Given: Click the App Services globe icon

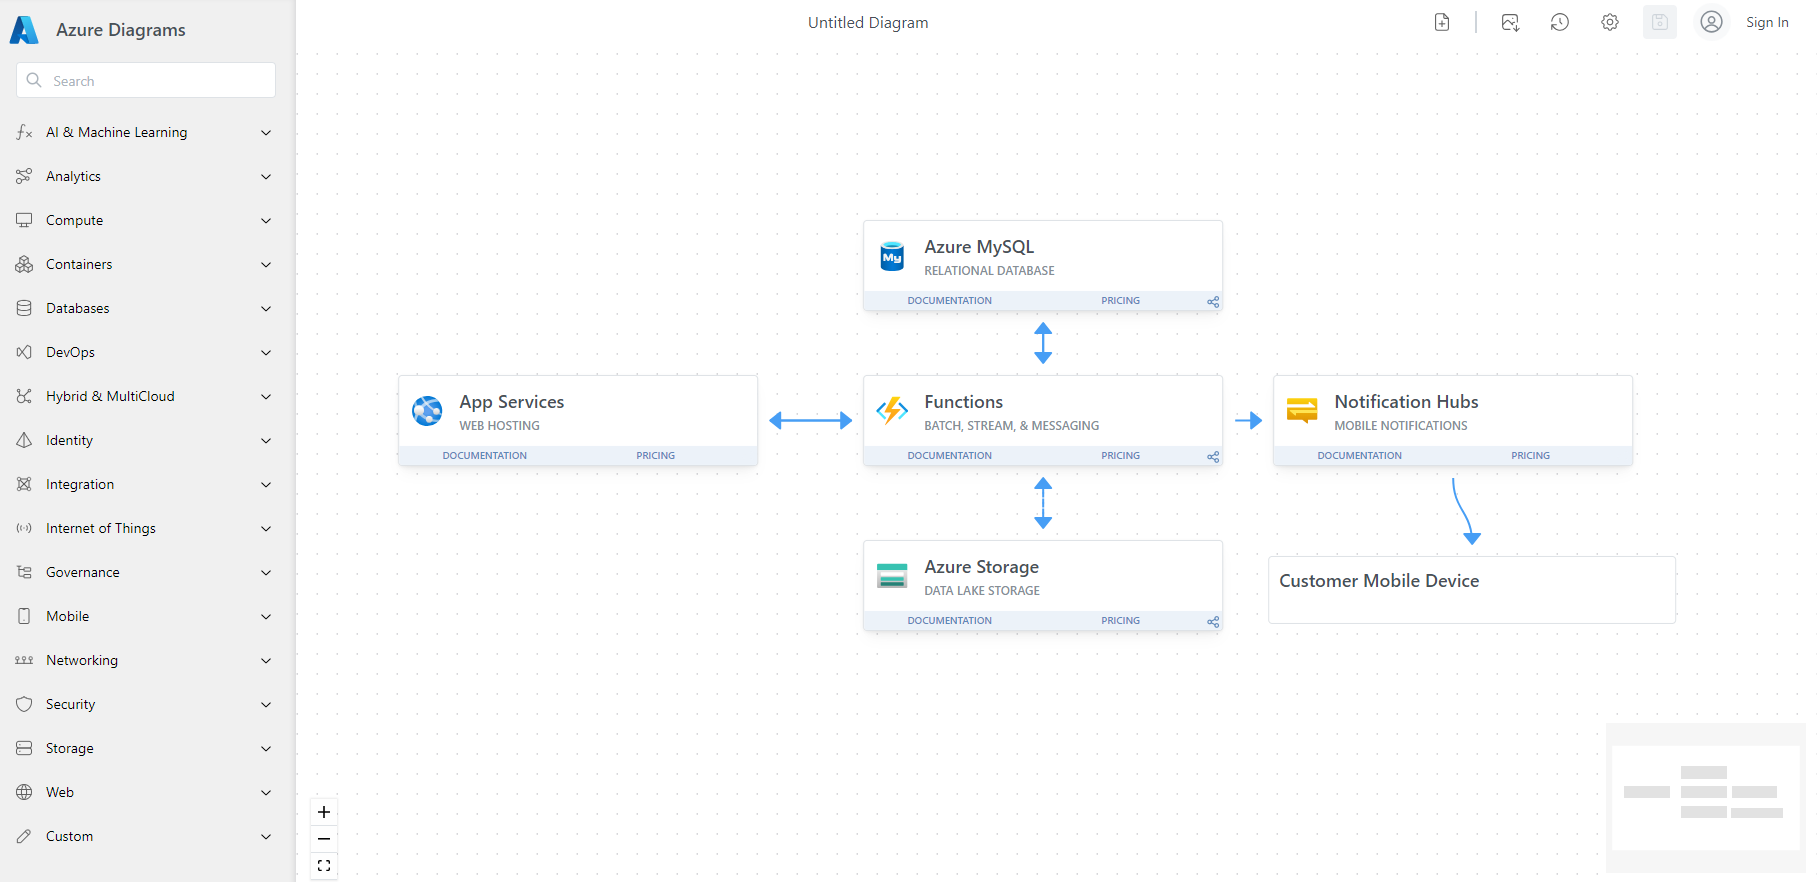Looking at the screenshot, I should pos(427,411).
